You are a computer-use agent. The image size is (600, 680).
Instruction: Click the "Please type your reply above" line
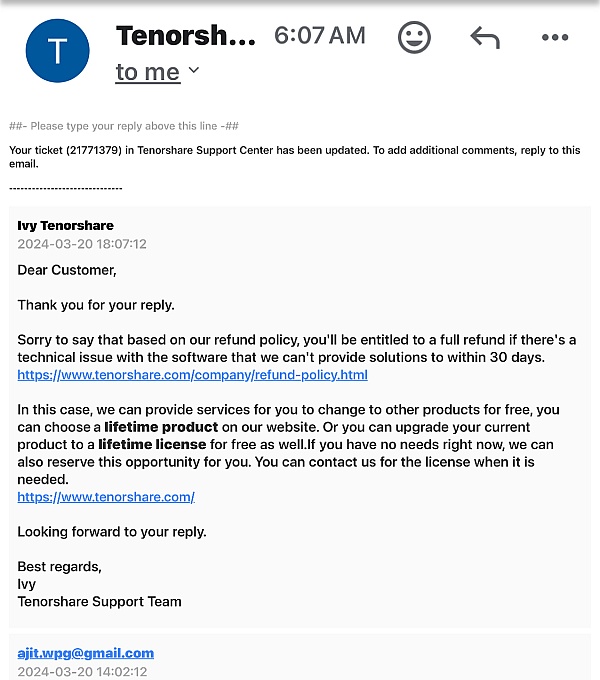pyautogui.click(x=124, y=126)
